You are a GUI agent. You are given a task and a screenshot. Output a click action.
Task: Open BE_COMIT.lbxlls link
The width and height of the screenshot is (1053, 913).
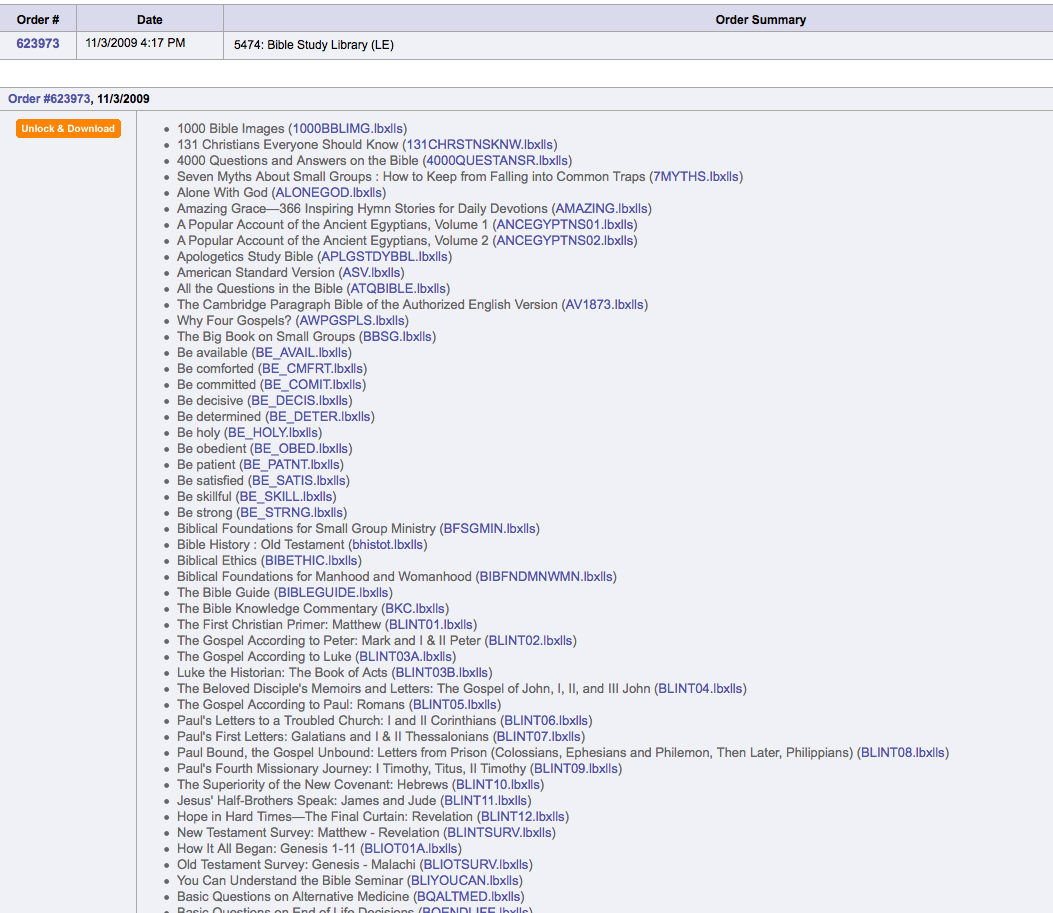313,385
